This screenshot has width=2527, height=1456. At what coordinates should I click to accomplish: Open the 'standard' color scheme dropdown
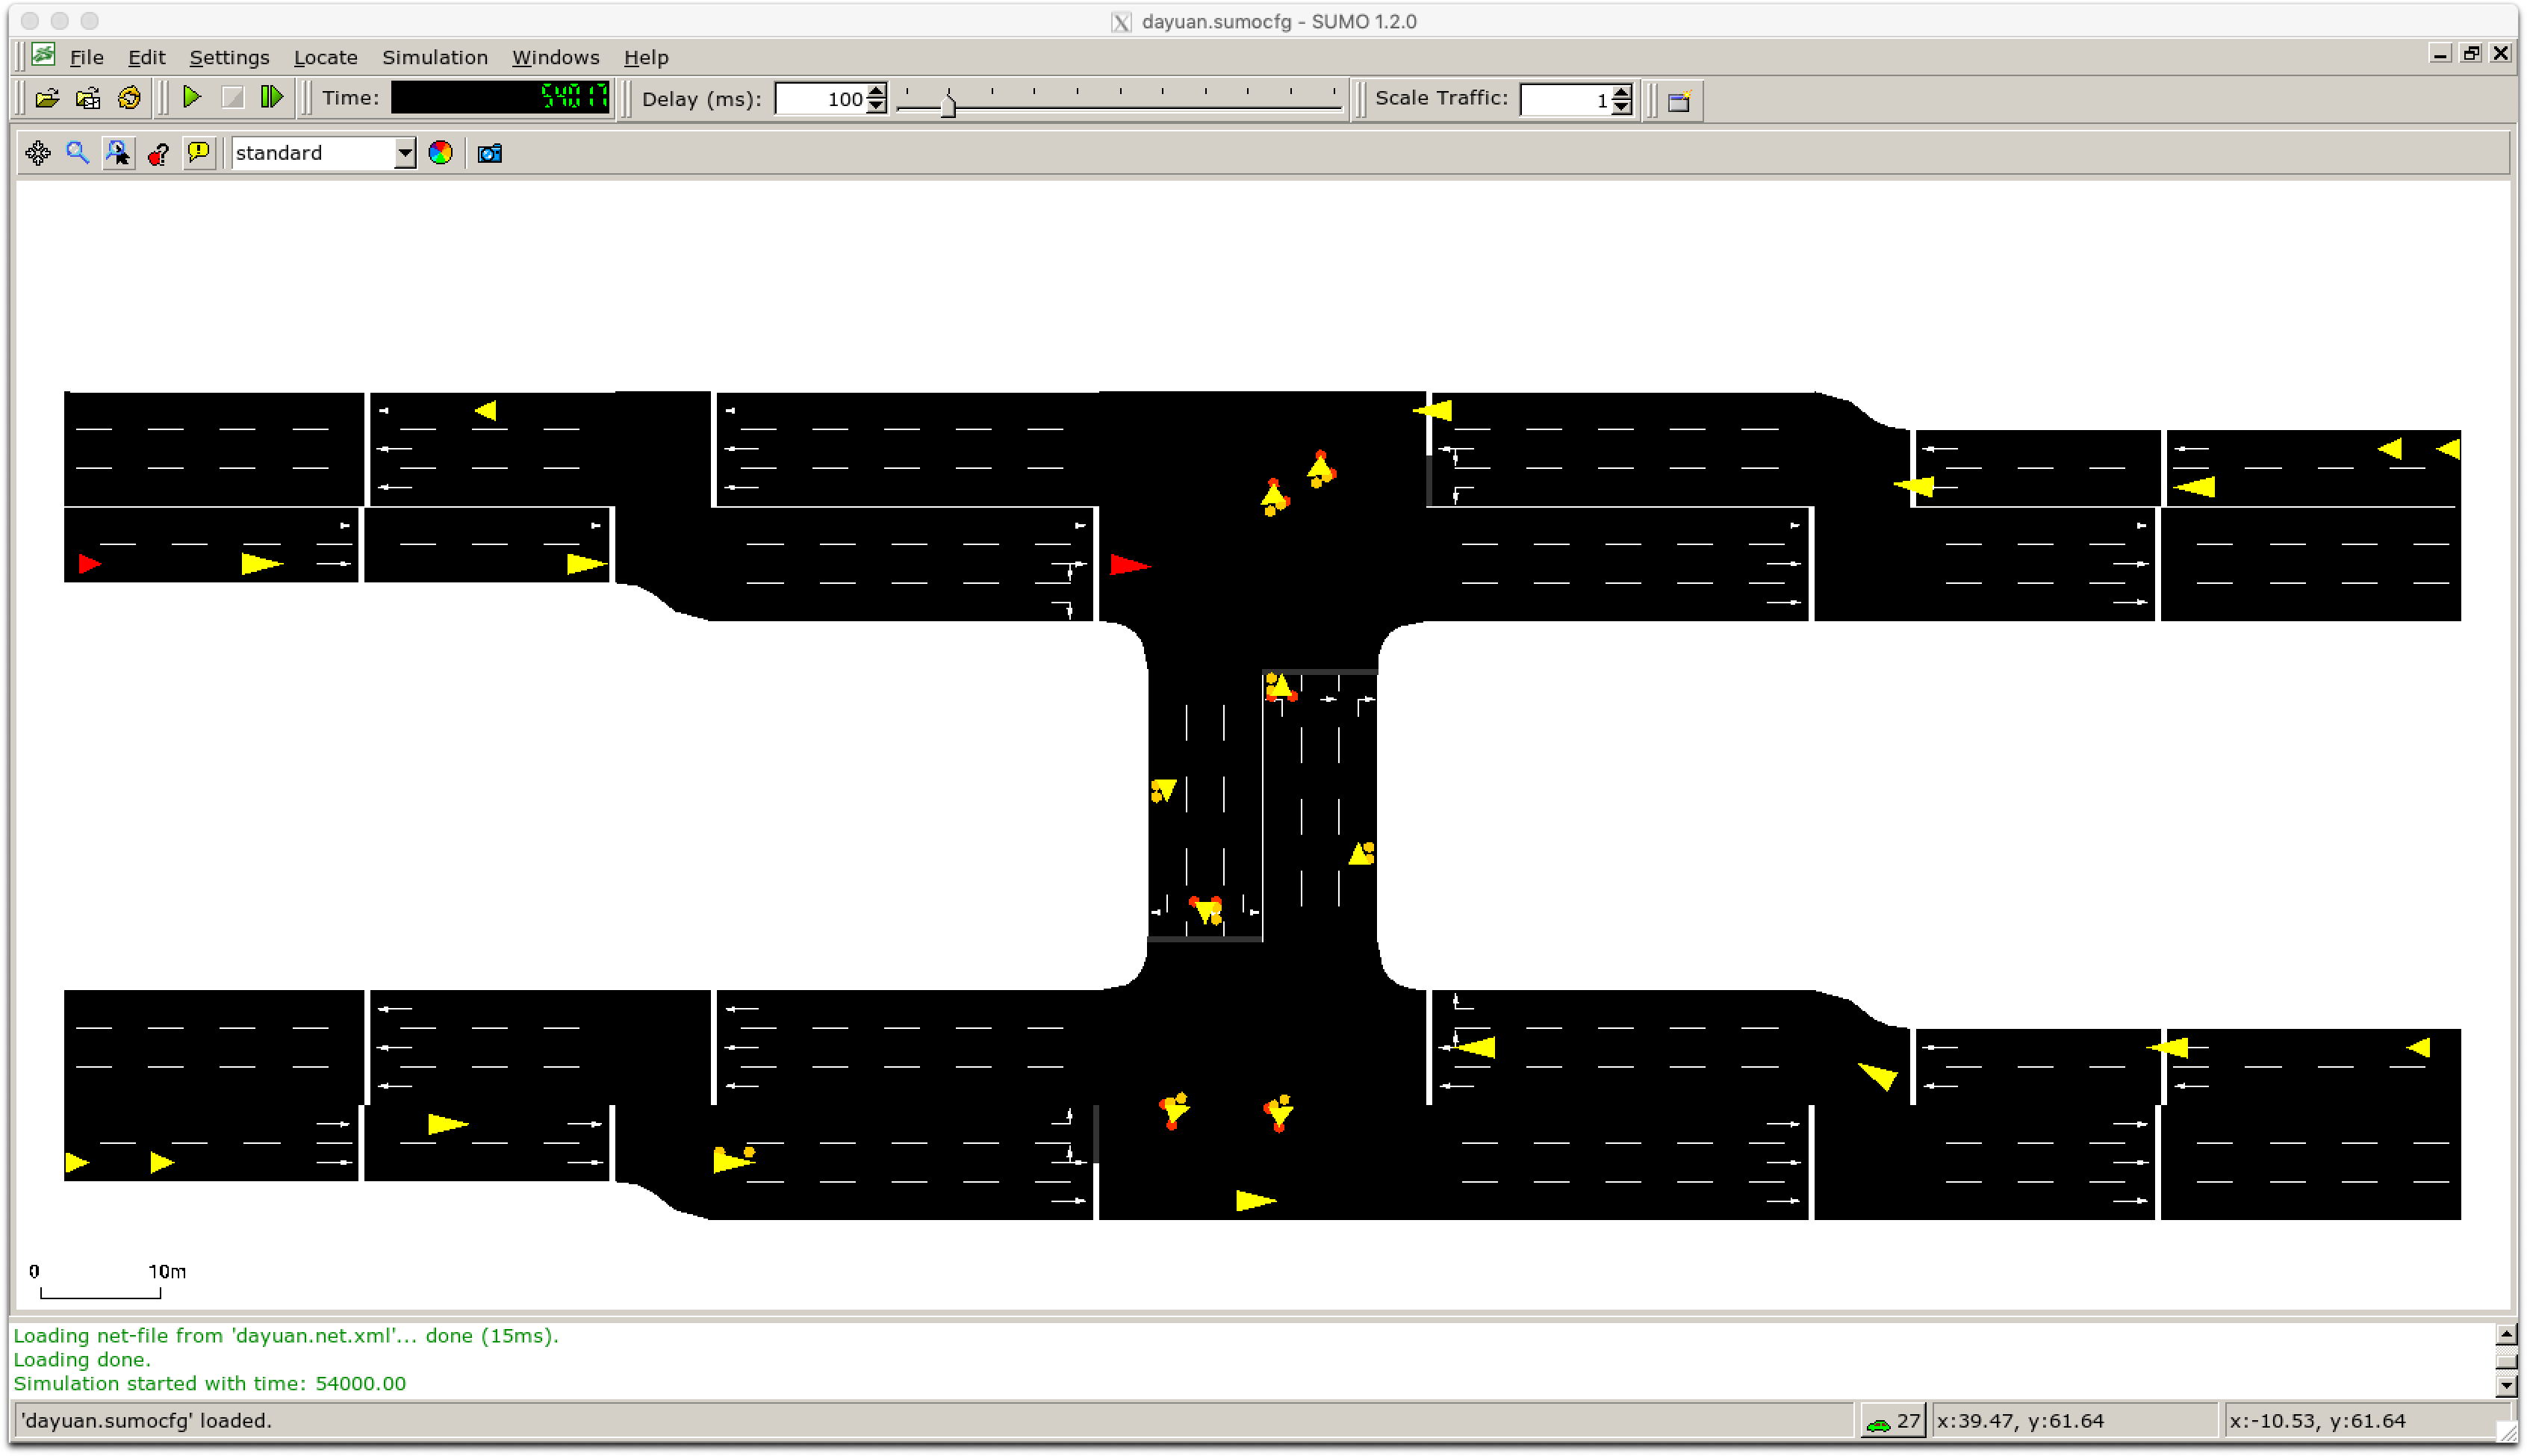coord(404,153)
